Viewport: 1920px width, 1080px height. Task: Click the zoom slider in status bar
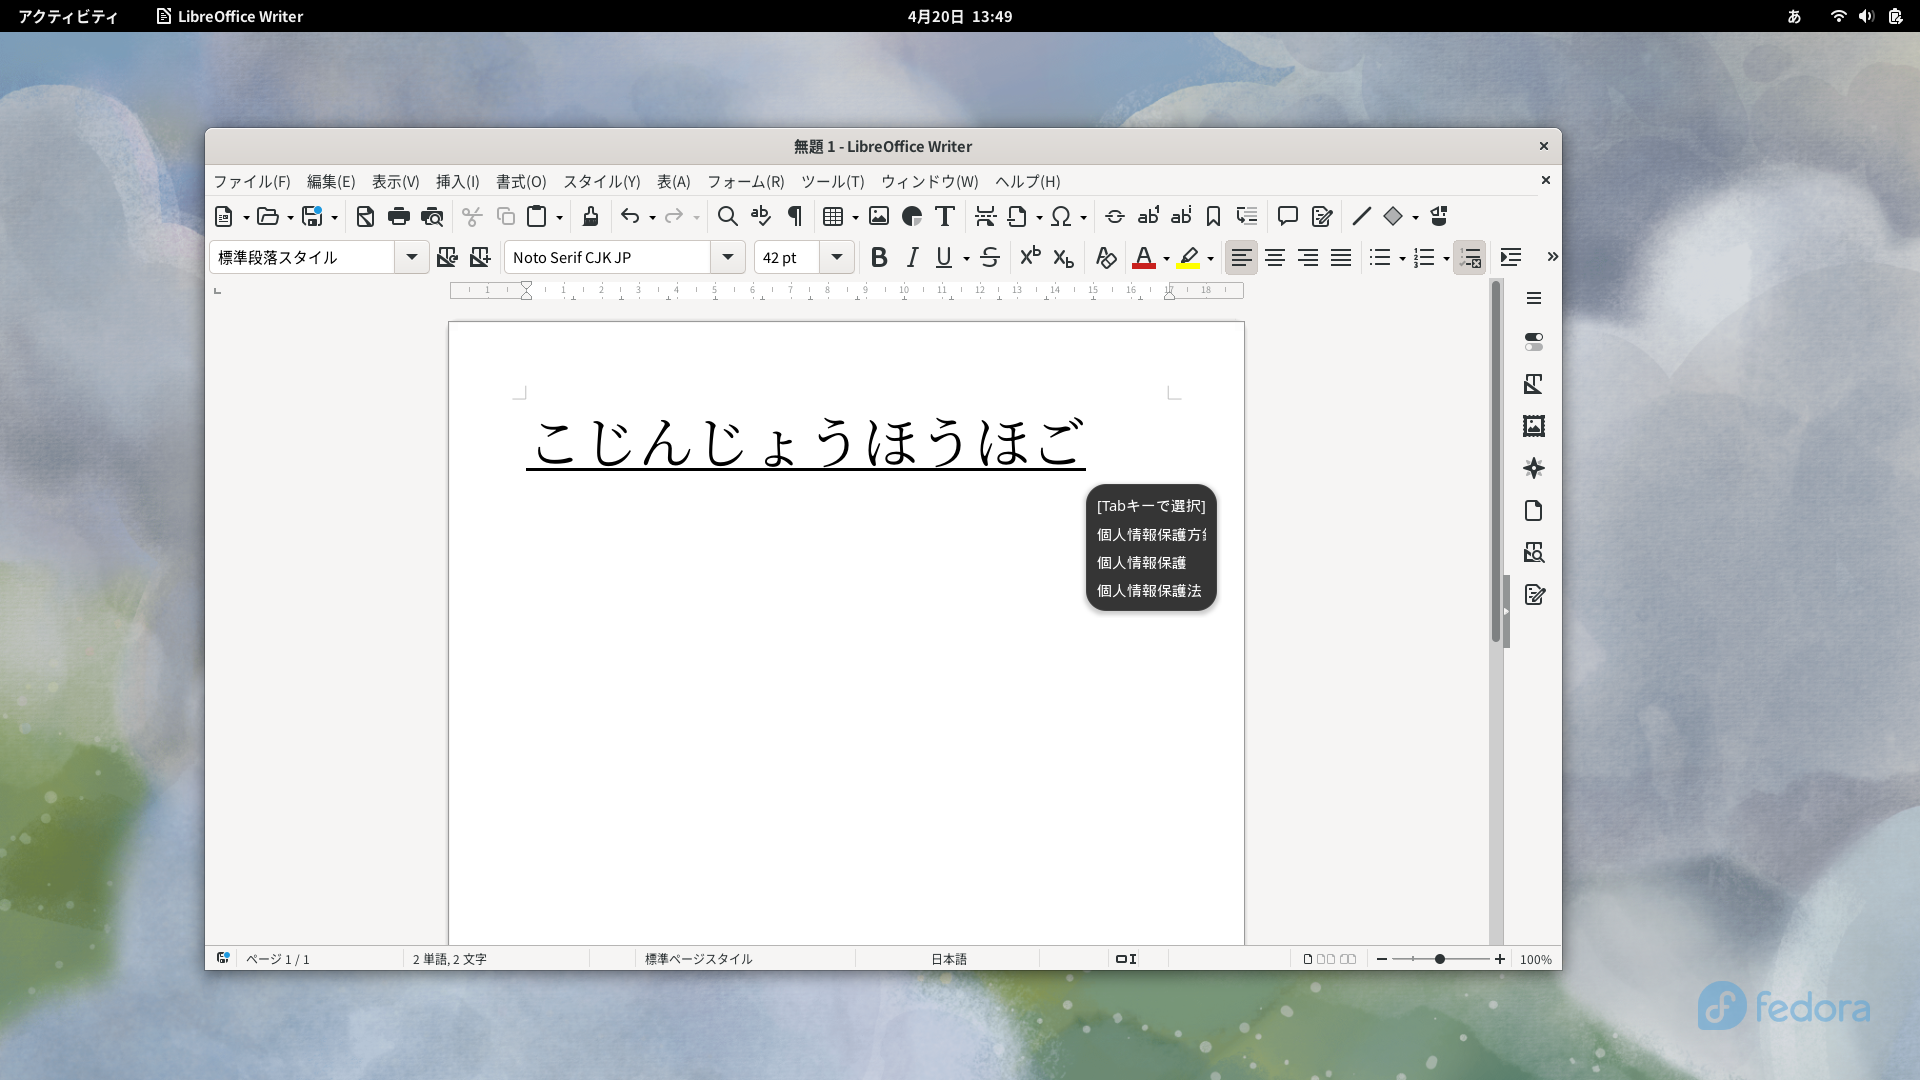pyautogui.click(x=1440, y=959)
